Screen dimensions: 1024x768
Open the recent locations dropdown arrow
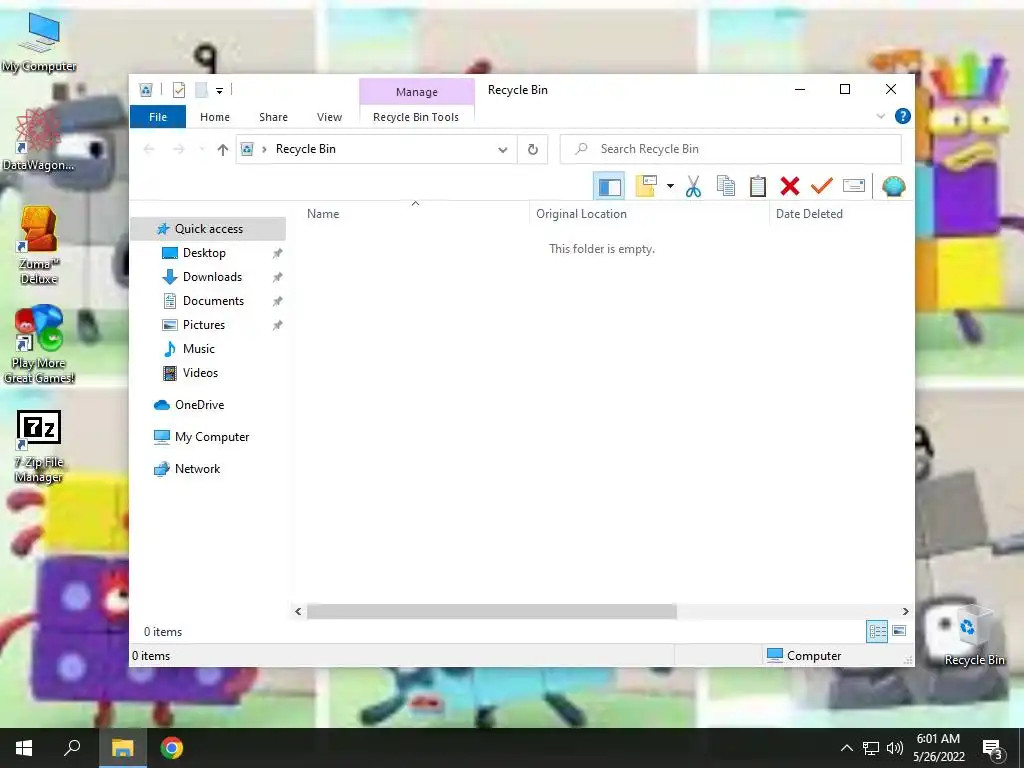click(x=201, y=150)
